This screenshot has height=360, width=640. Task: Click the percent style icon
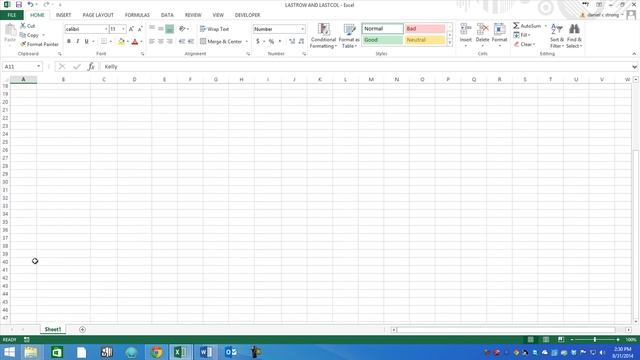[x=271, y=41]
